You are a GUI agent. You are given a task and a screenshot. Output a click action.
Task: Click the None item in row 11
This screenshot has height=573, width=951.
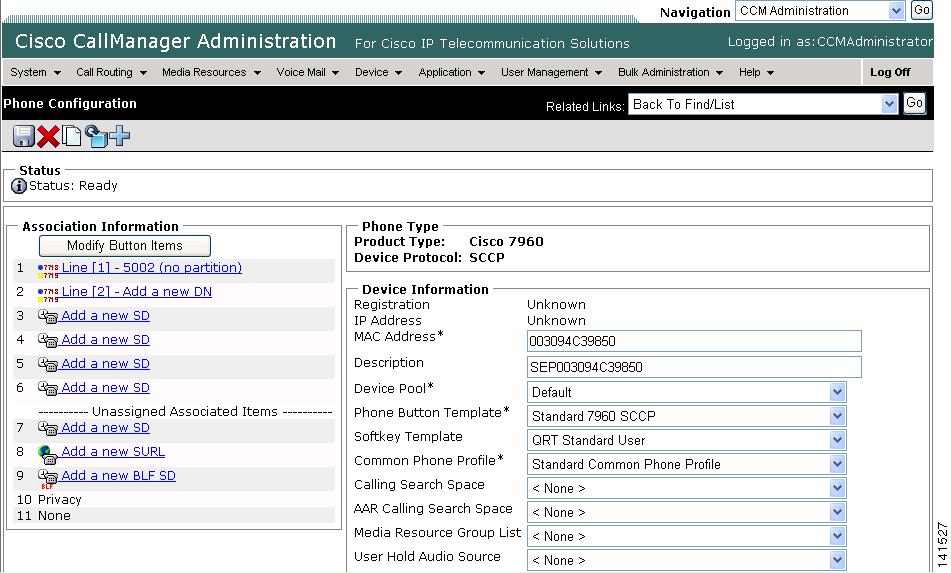(x=54, y=515)
